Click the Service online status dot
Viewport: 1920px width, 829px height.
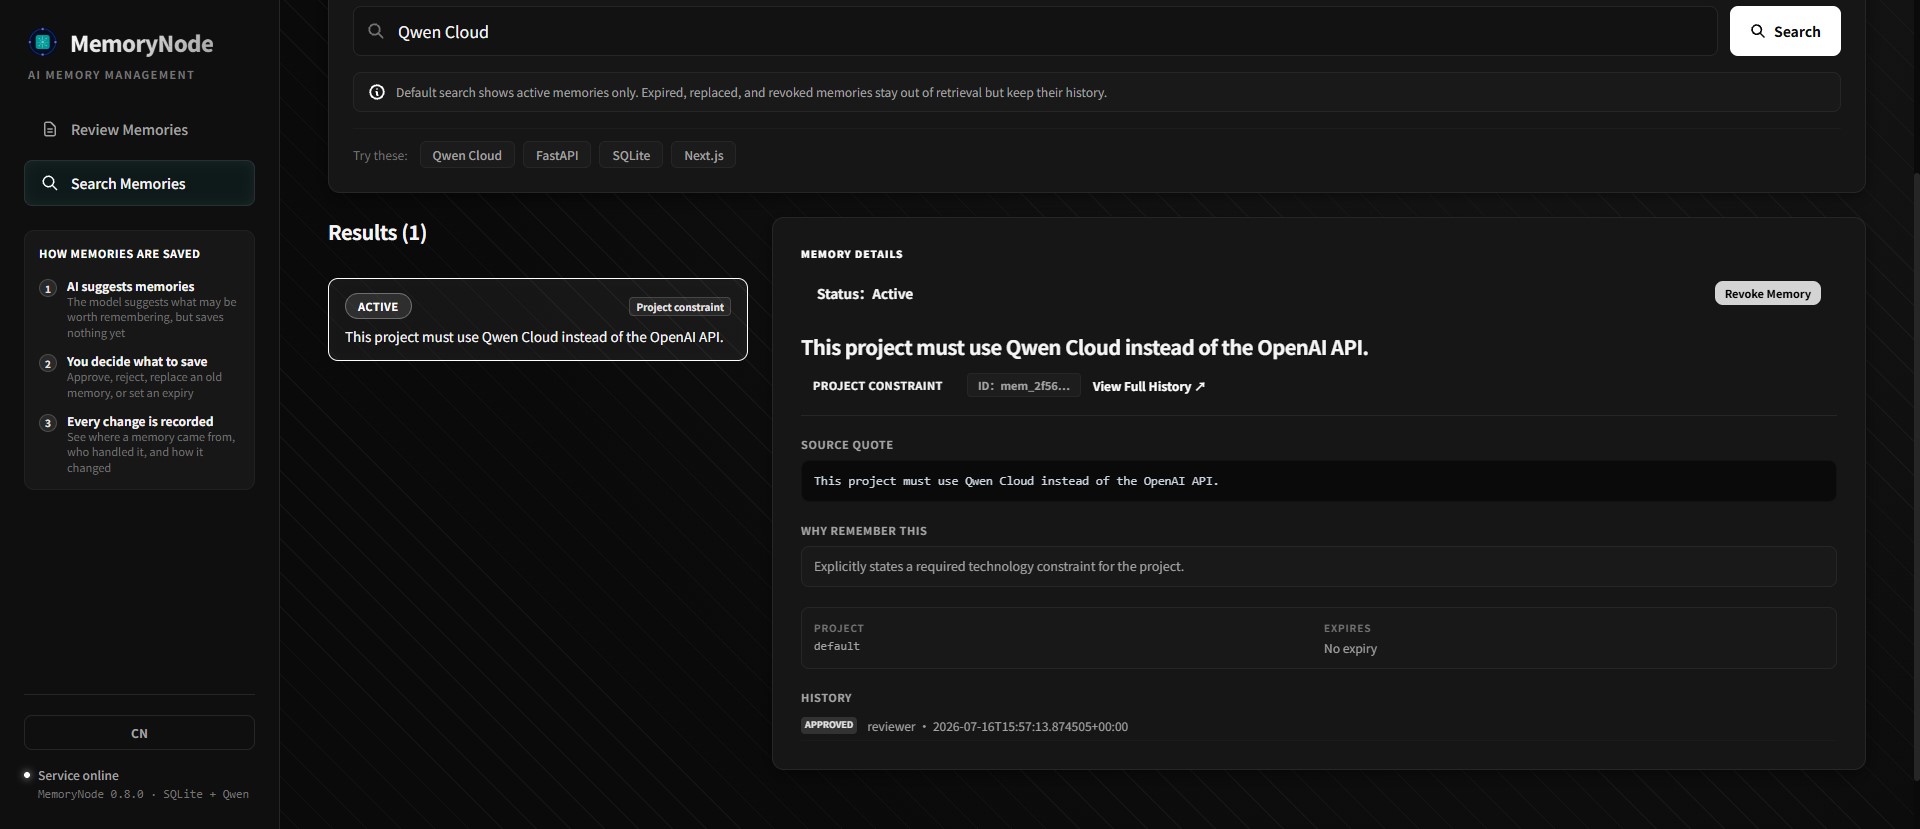[x=27, y=775]
